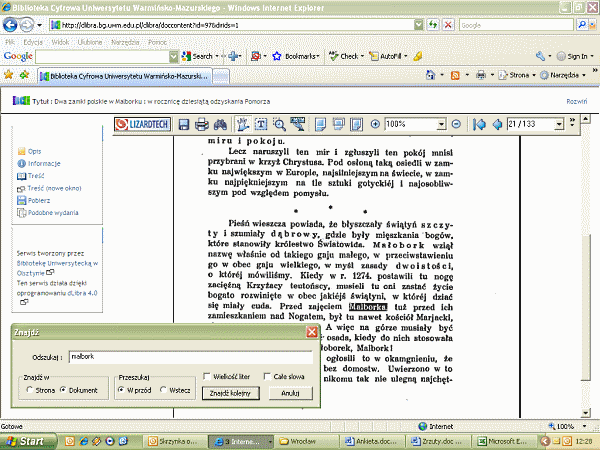600x450 pixels.
Task: Select the Strona radio button
Action: pos(28,390)
